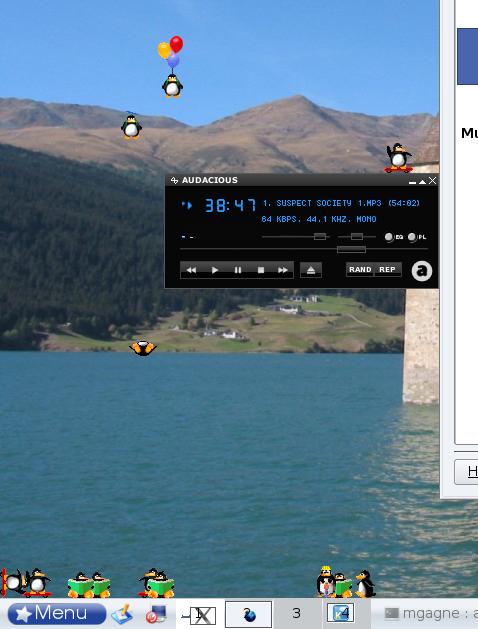Open Audacious menu icon in title bar

coord(174,180)
